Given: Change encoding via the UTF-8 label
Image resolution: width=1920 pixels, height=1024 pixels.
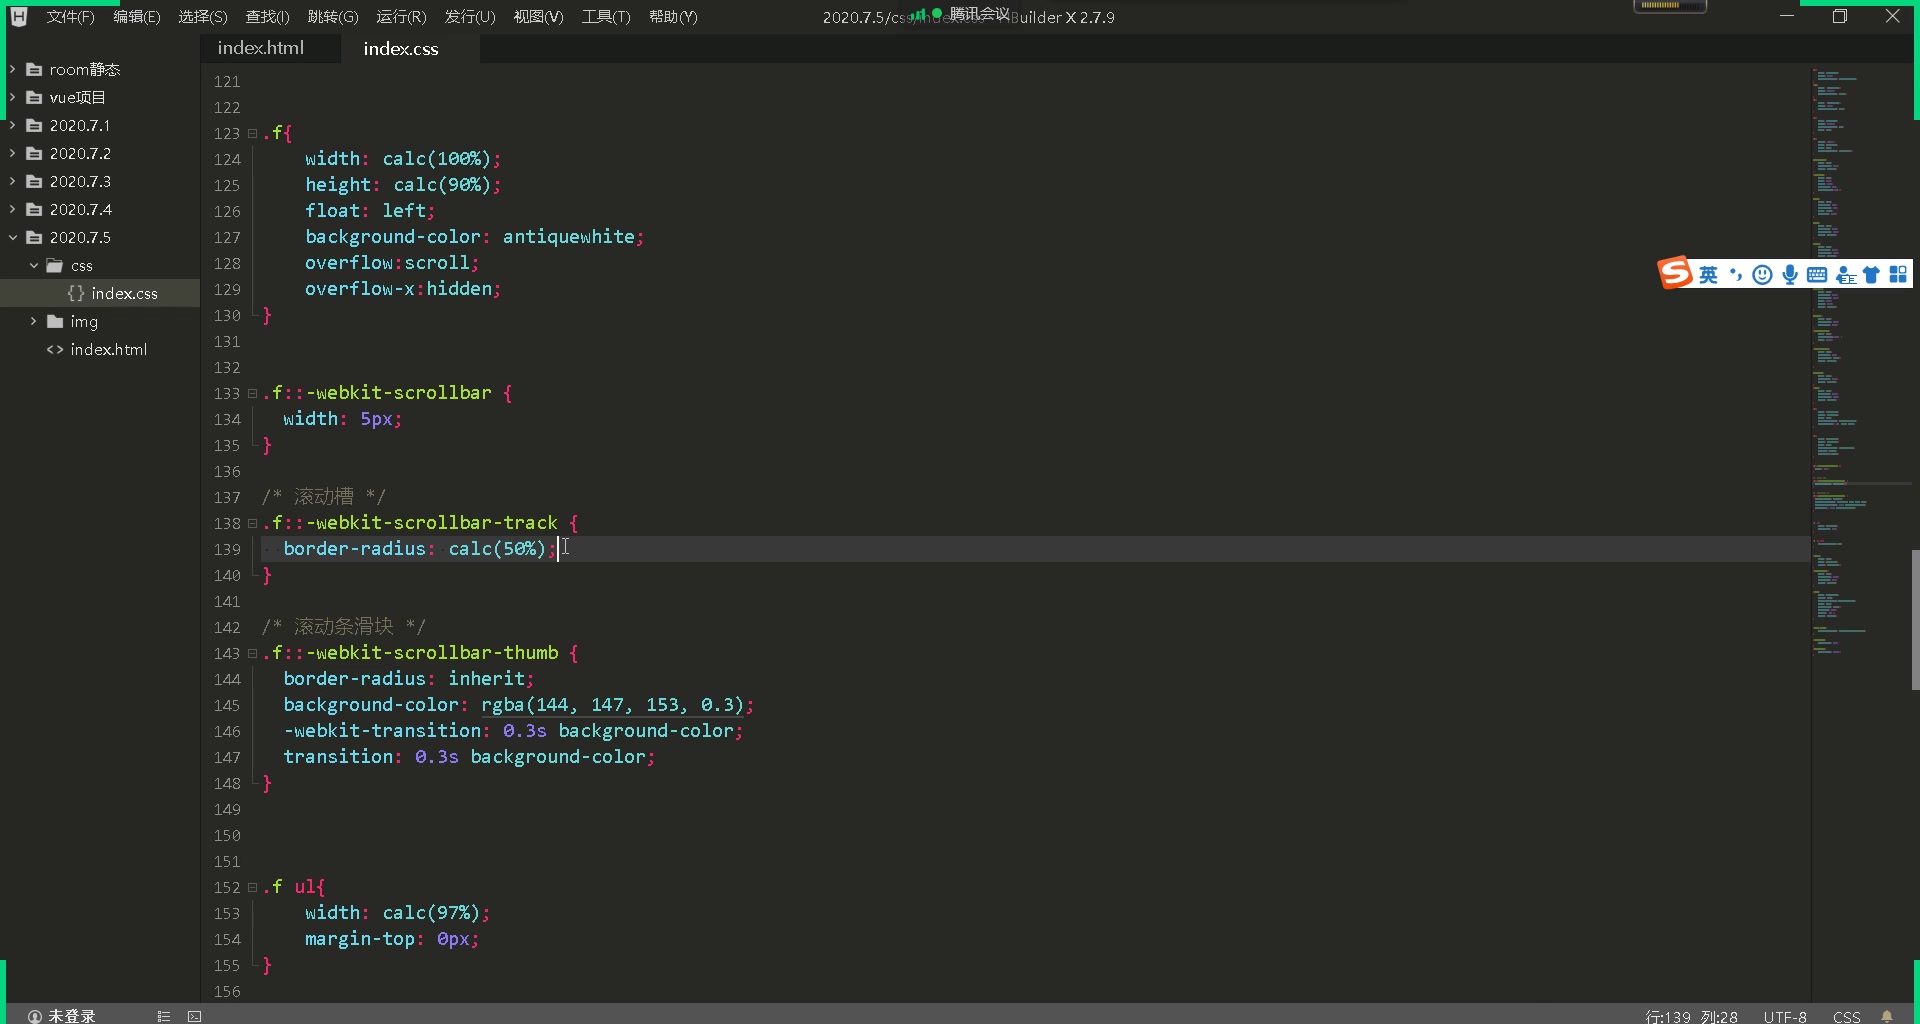Looking at the screenshot, I should 1784,1016.
